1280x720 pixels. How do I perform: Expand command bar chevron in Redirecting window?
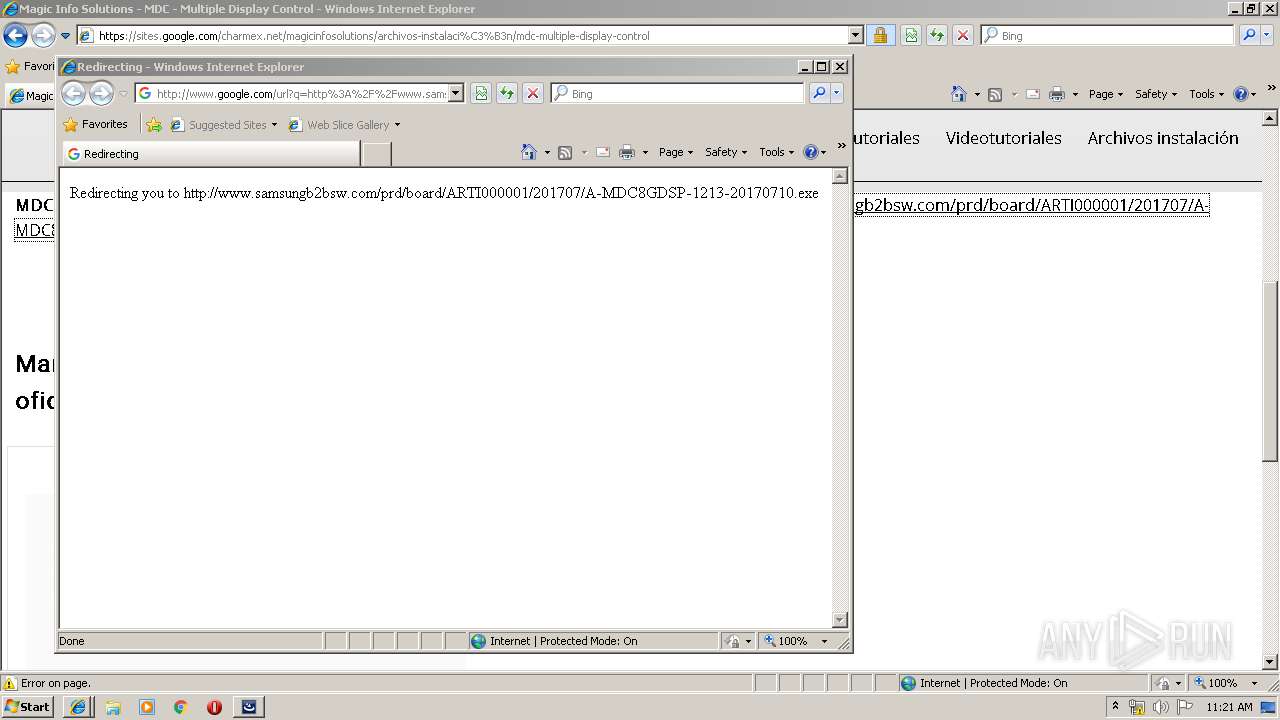click(x=841, y=146)
